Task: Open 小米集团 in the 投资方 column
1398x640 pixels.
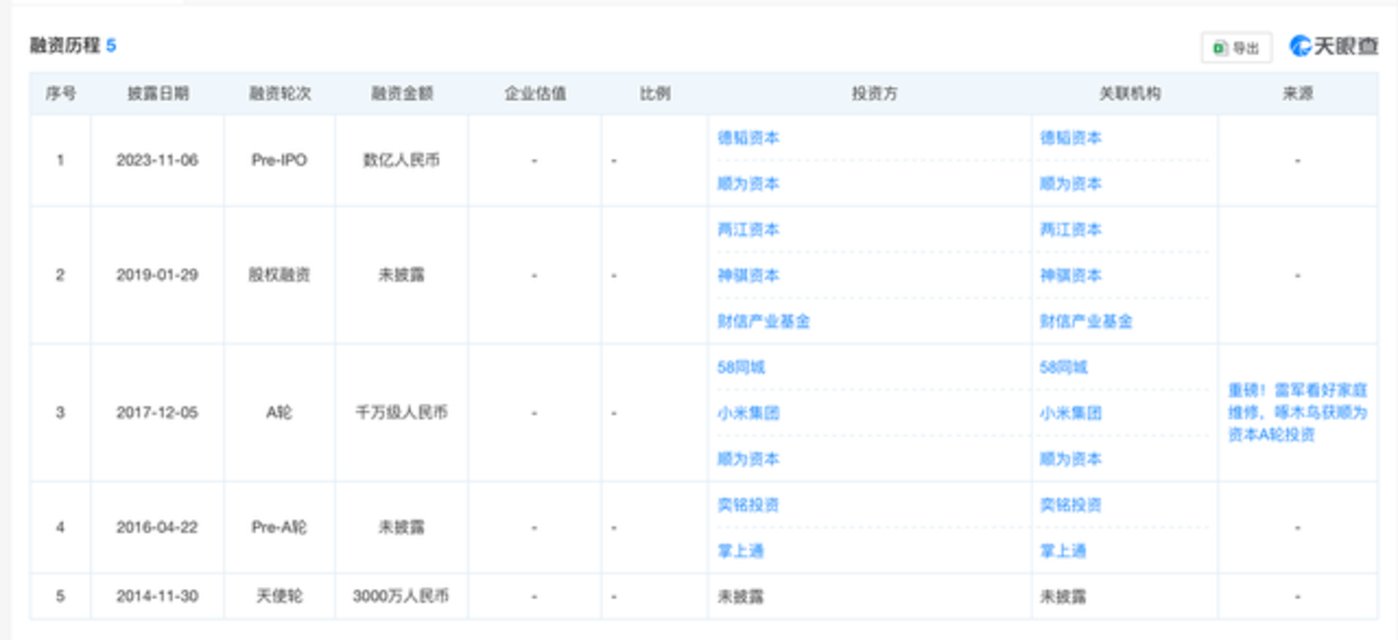Action: [x=748, y=413]
